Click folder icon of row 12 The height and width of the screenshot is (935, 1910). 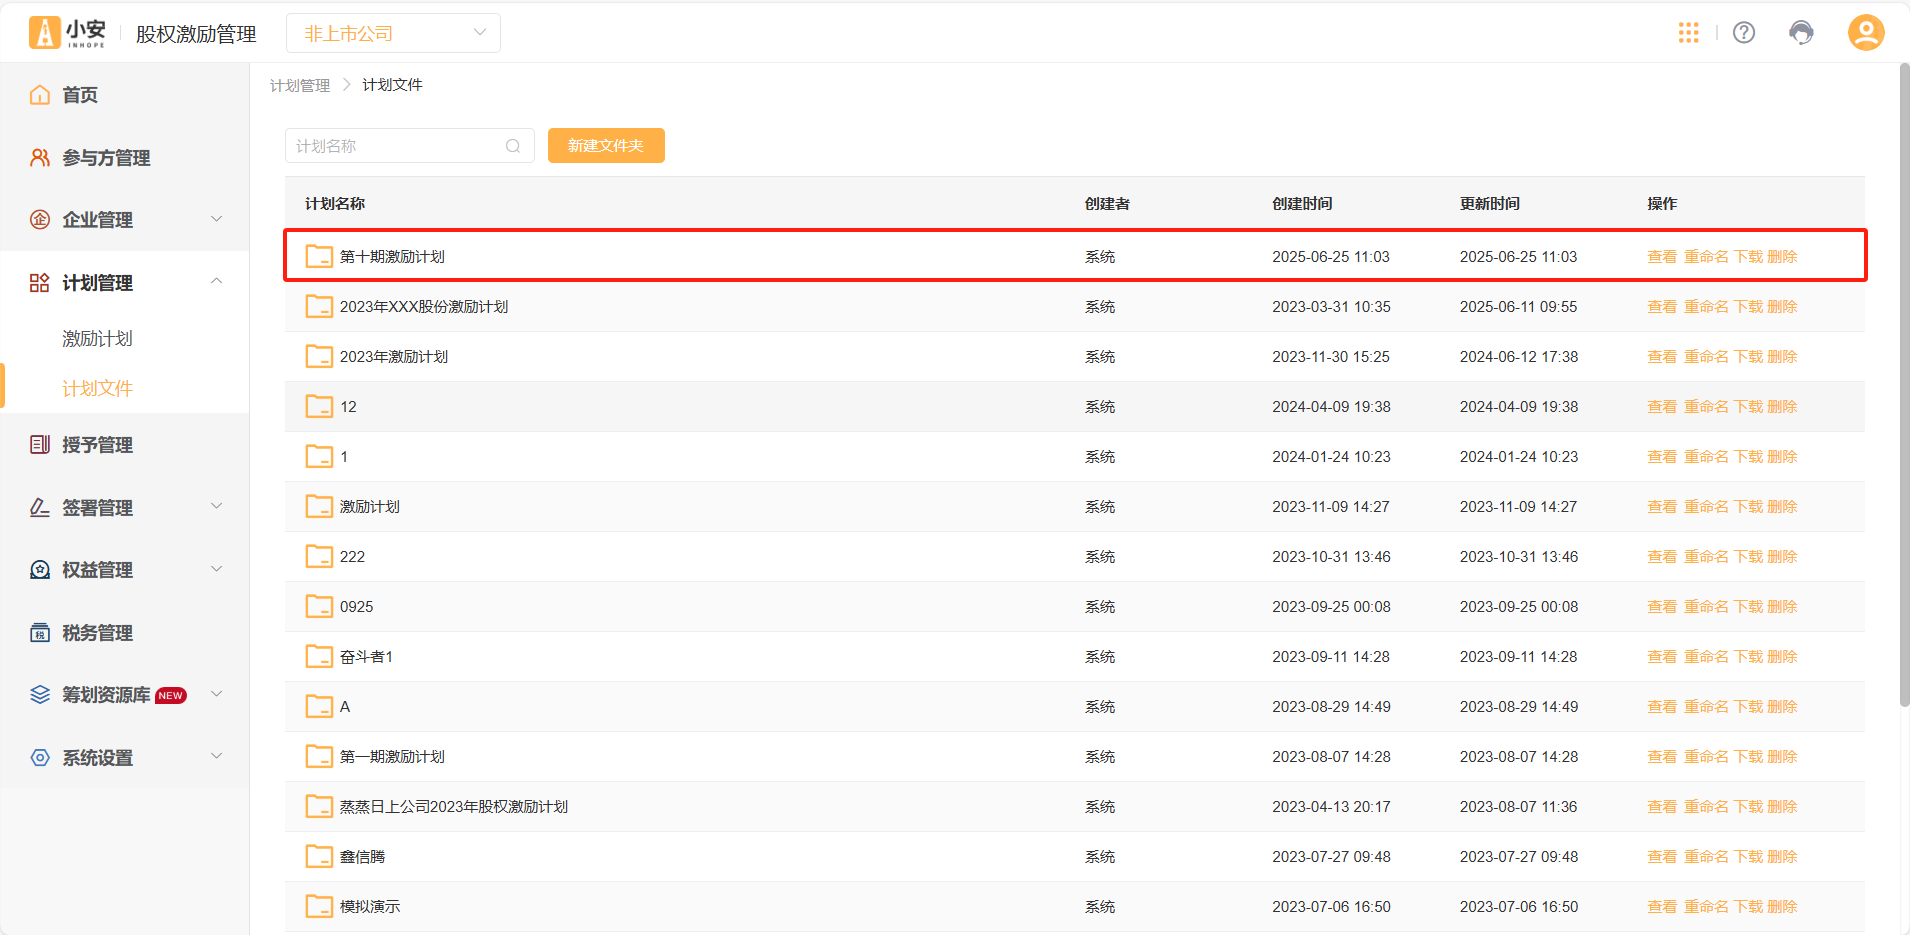tap(319, 406)
